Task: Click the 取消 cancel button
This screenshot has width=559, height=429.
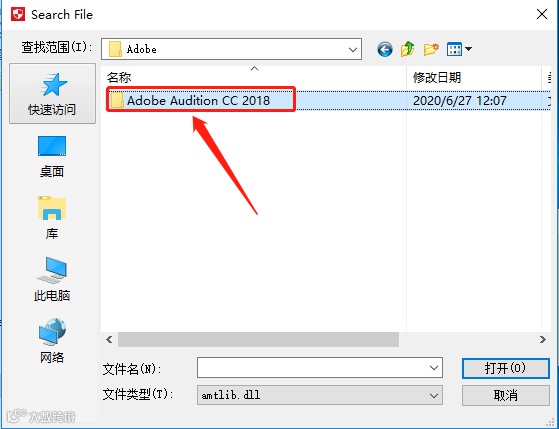Action: coord(506,395)
